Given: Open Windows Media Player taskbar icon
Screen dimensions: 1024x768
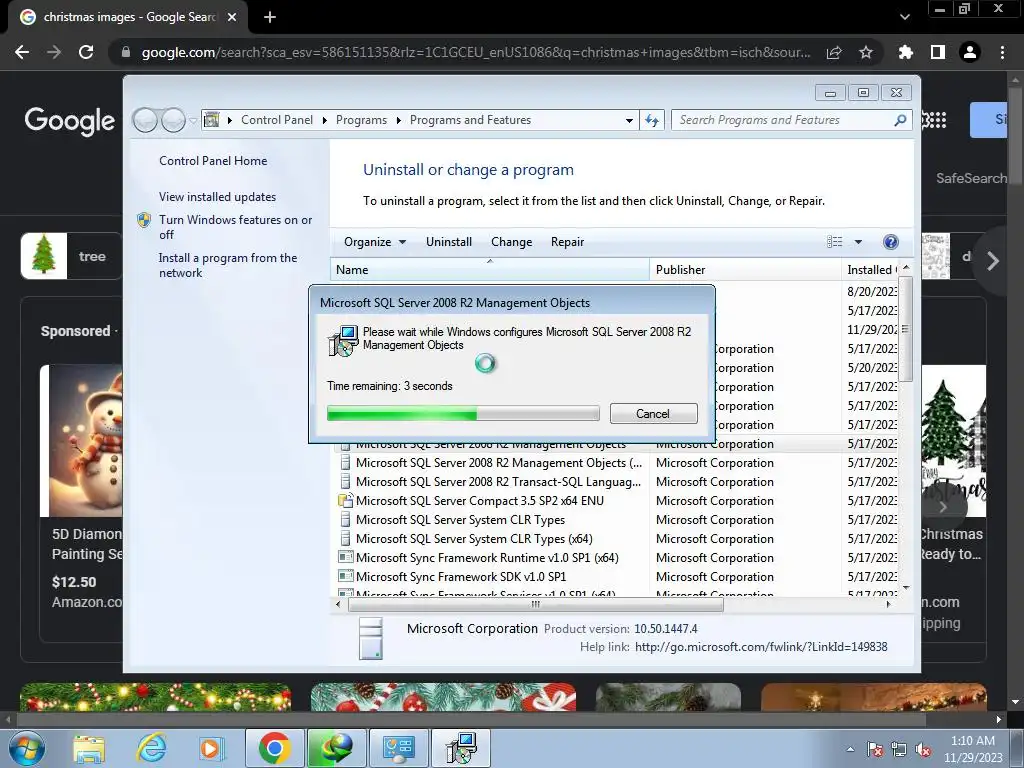Looking at the screenshot, I should point(210,748).
